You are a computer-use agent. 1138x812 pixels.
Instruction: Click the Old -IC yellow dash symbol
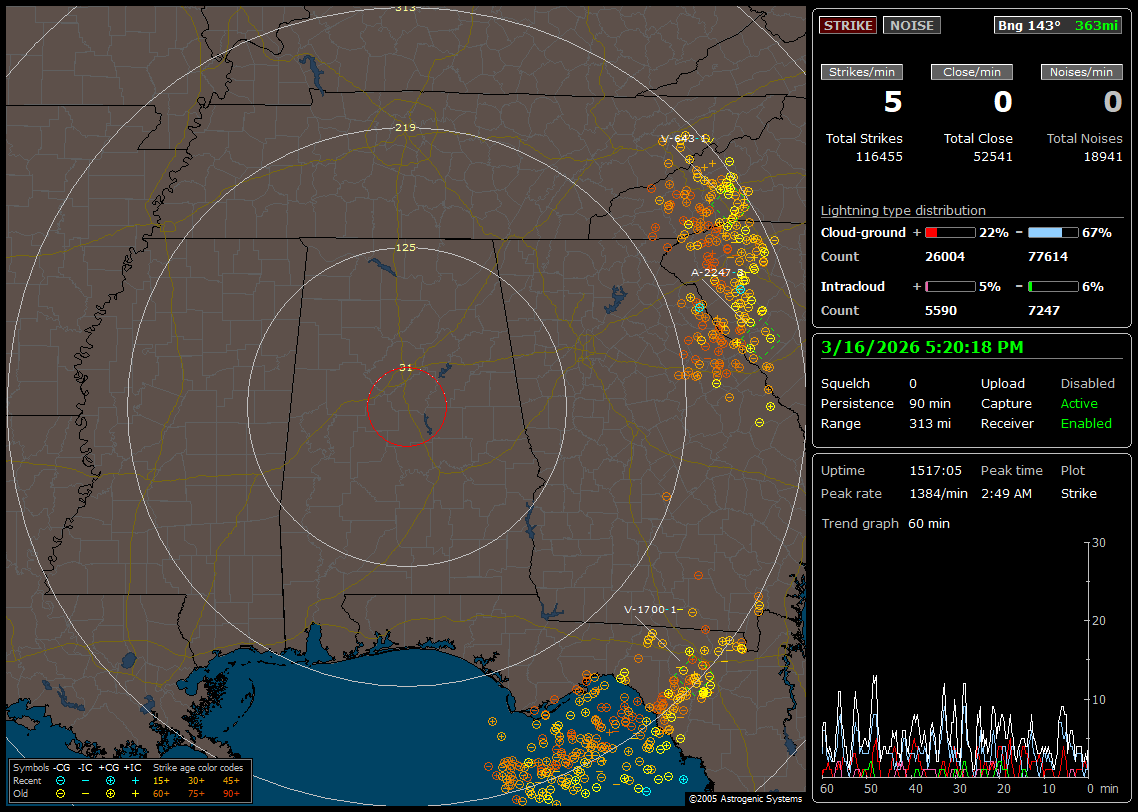(85, 793)
